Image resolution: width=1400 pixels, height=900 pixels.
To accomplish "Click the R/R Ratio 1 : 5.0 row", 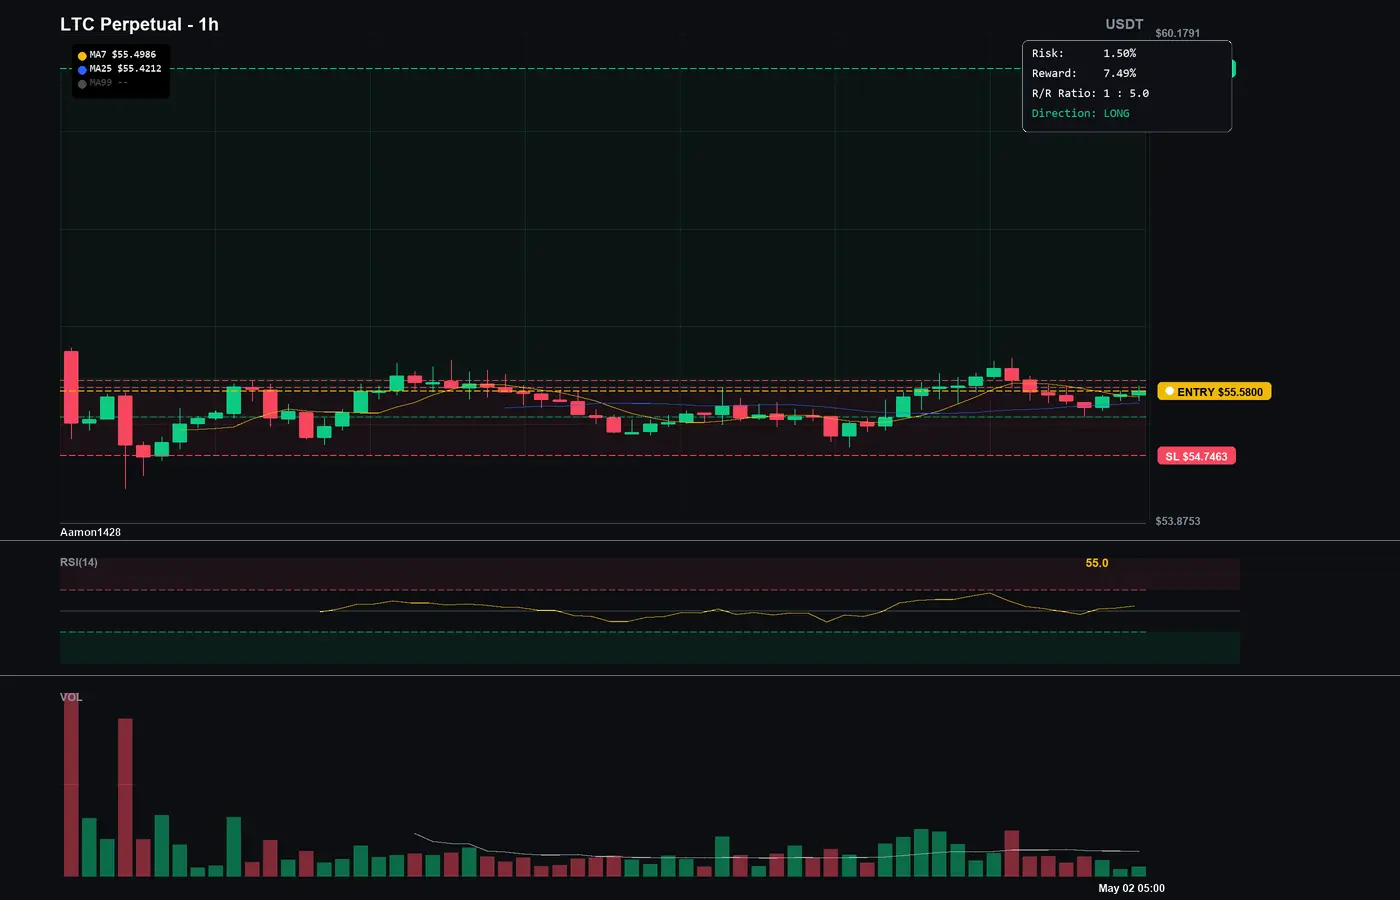I will pos(1090,94).
